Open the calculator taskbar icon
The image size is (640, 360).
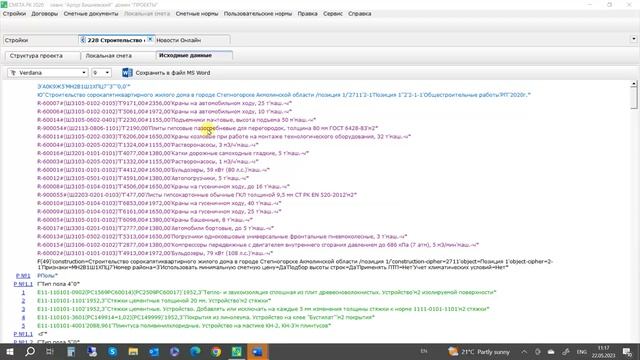71,351
